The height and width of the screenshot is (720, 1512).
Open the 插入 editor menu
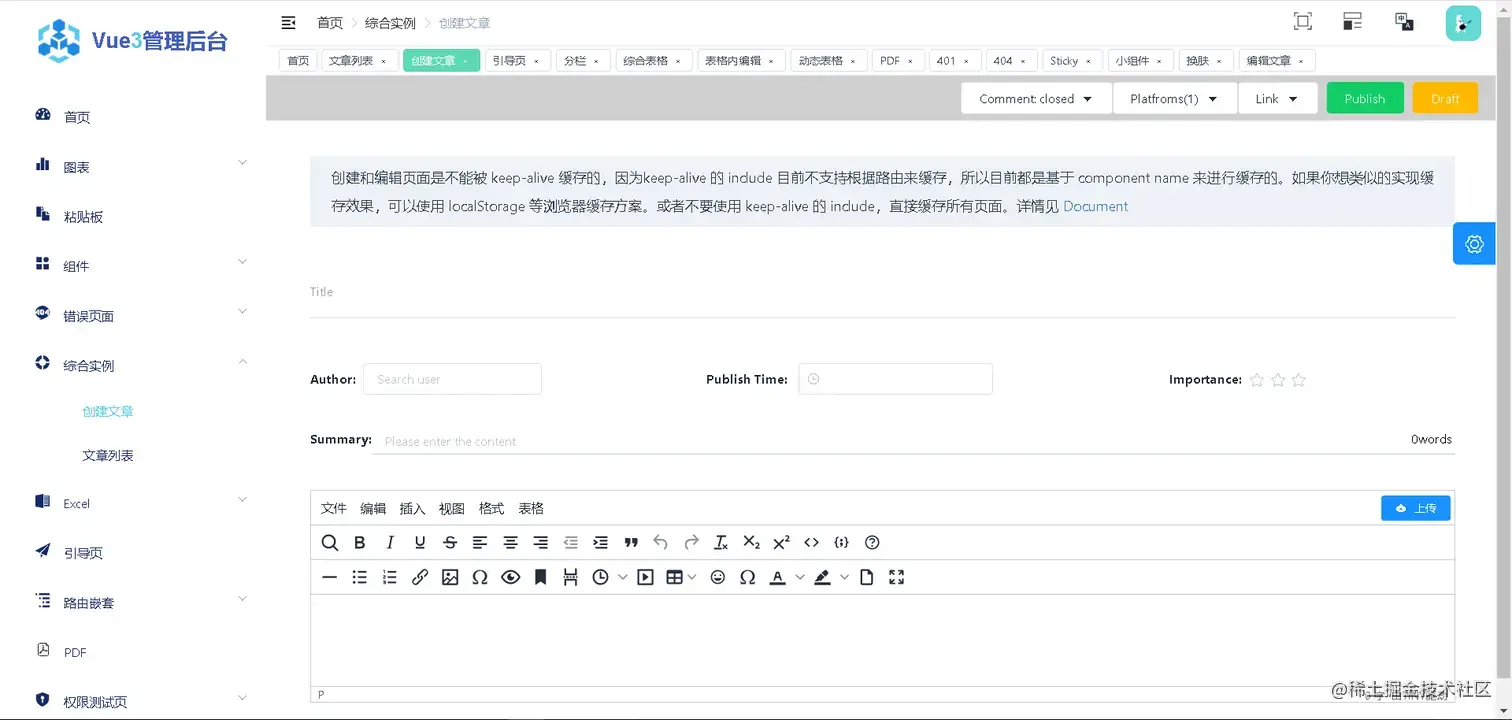(412, 508)
